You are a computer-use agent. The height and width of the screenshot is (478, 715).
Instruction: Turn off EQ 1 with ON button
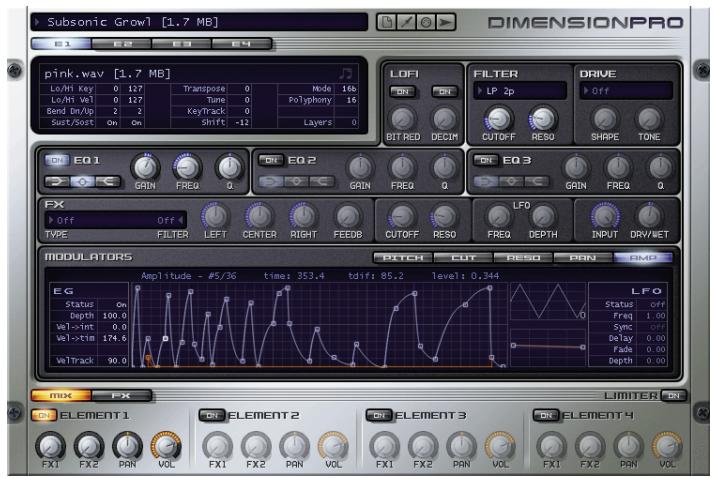[57, 160]
